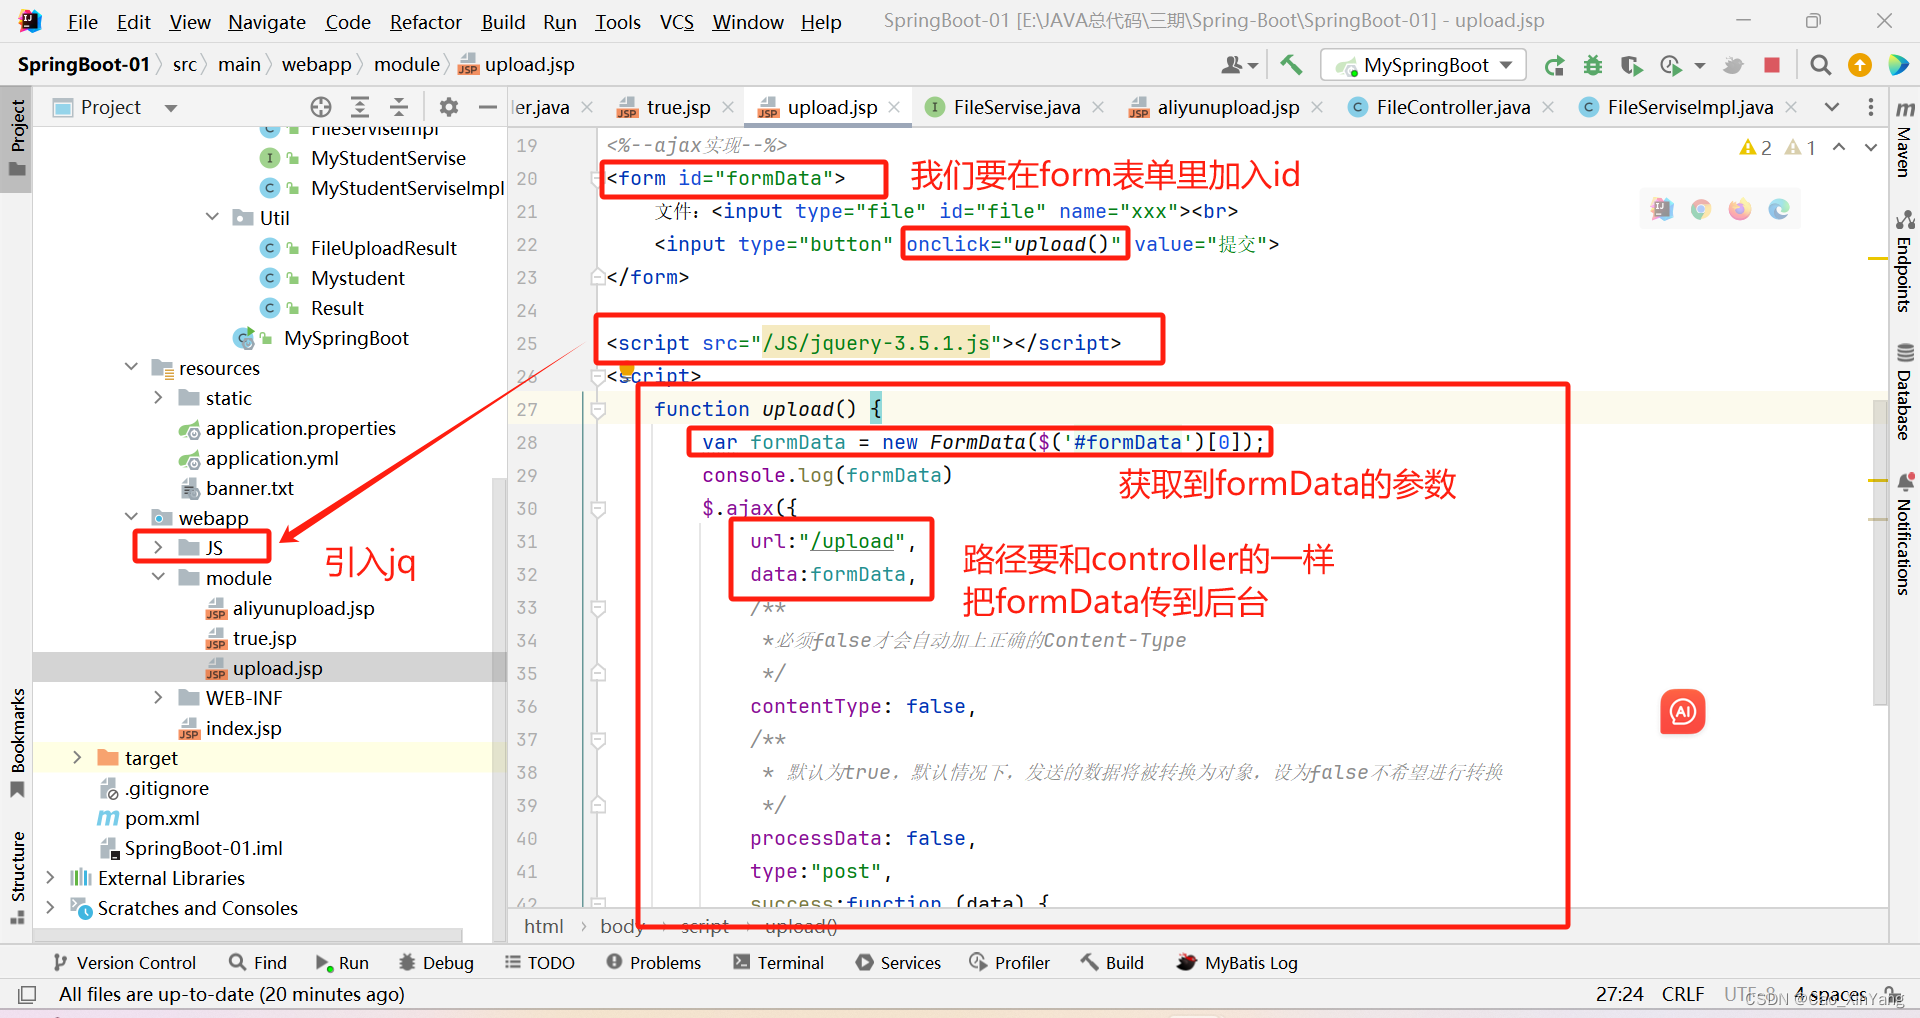
Task: Expand the static folder
Action: coord(158,397)
